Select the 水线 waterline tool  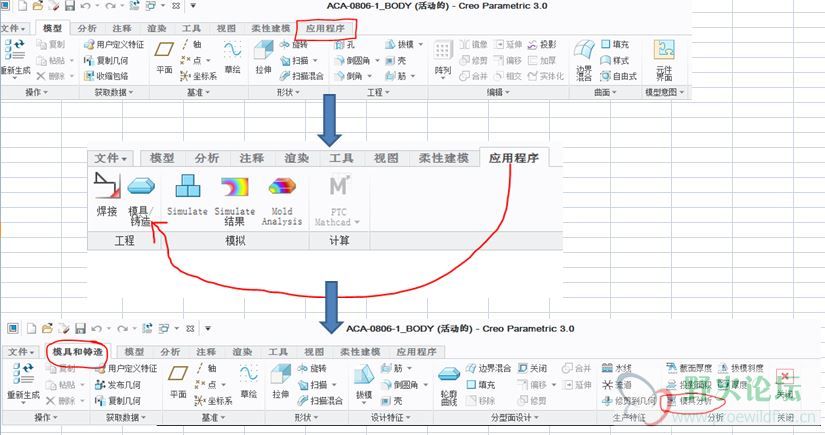tap(616, 368)
